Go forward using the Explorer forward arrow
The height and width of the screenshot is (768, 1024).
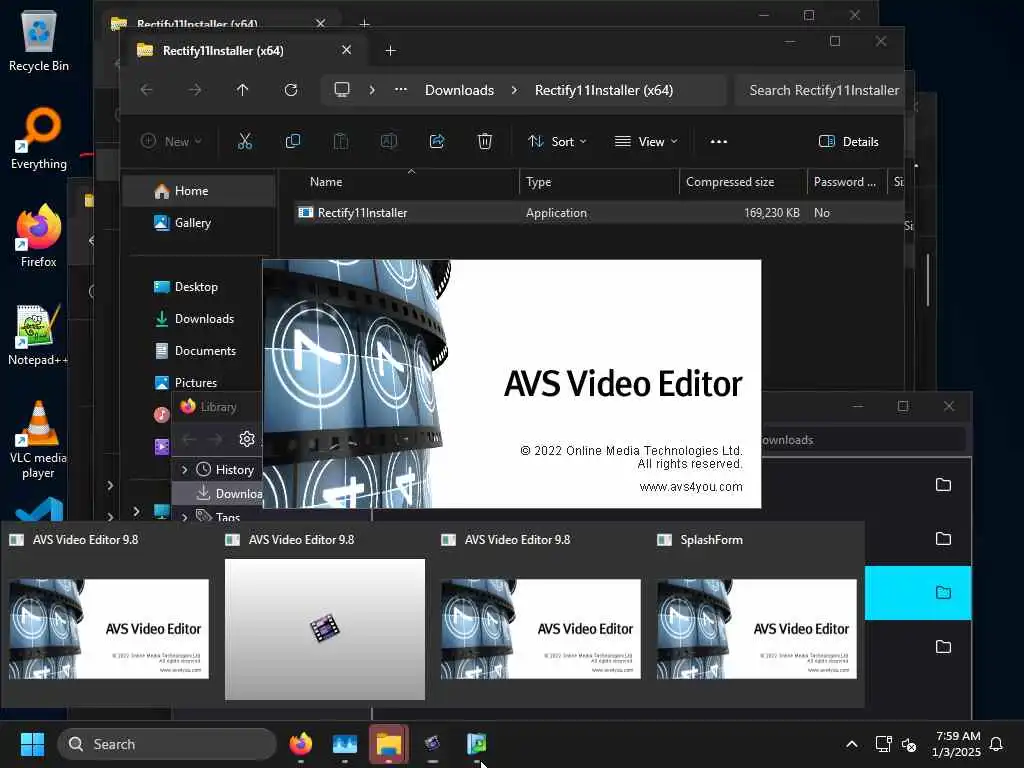click(x=195, y=90)
